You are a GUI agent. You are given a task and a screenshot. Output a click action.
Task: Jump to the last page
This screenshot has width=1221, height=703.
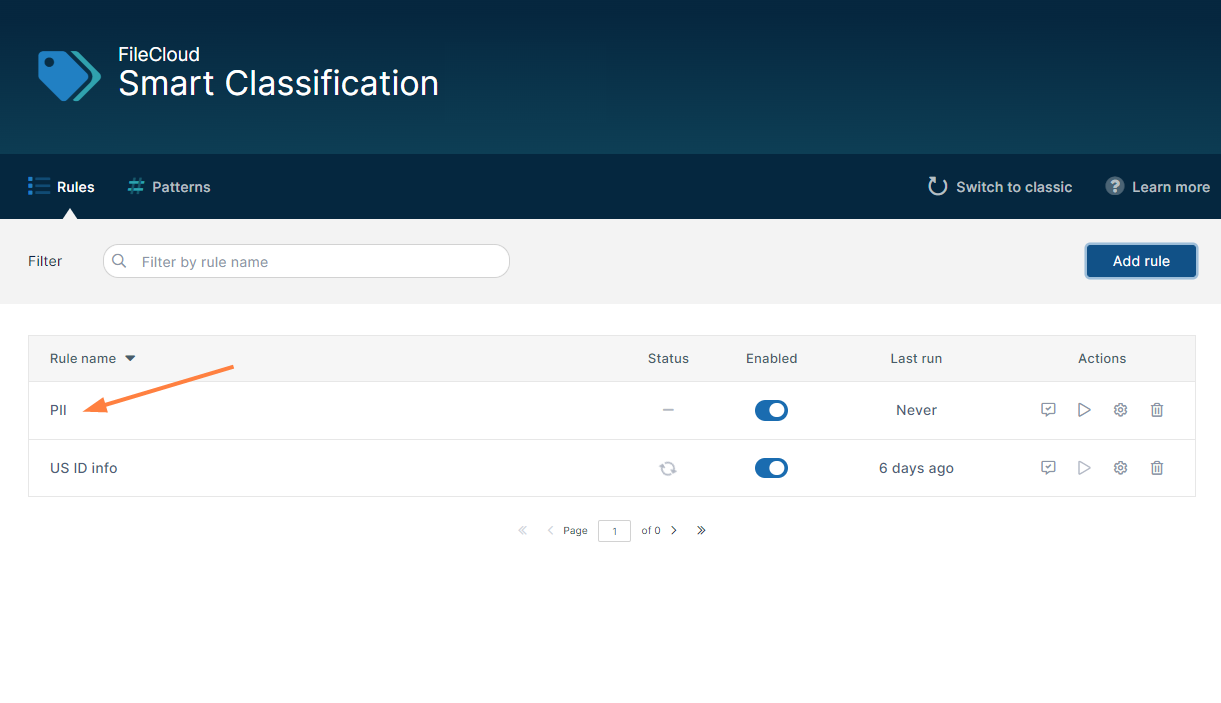coord(701,531)
